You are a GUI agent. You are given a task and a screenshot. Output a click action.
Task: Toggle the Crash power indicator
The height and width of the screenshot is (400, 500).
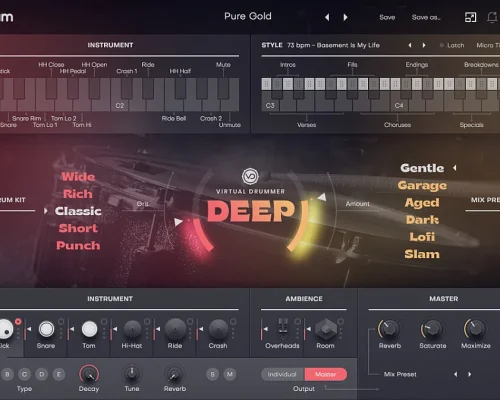(233, 321)
